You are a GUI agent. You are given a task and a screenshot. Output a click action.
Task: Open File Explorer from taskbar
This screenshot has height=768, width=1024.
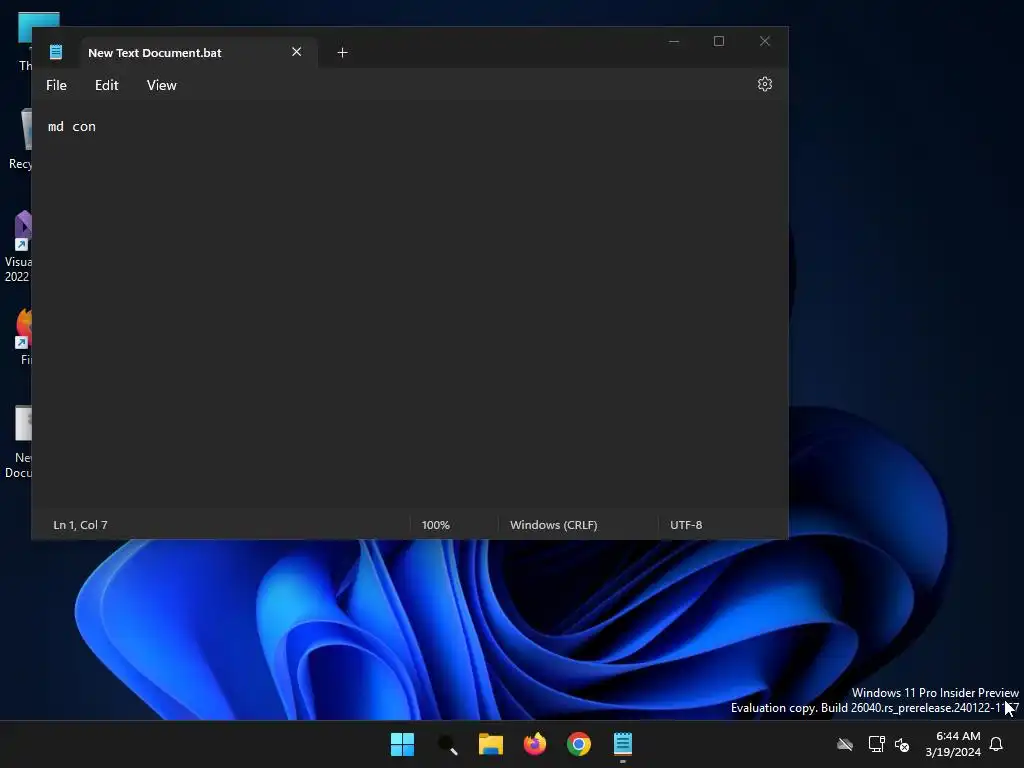coord(490,744)
